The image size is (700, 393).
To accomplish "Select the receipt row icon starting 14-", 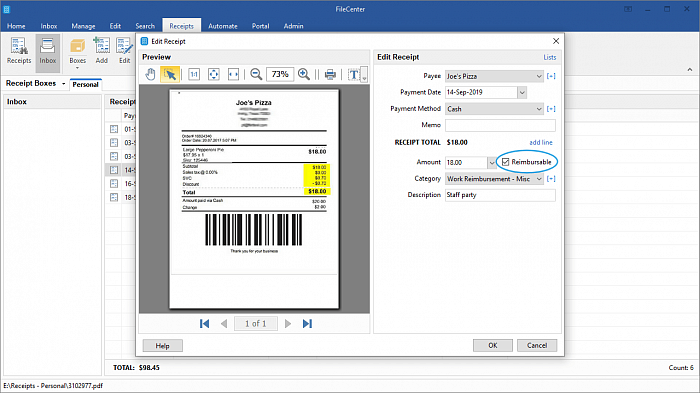I will tap(114, 170).
